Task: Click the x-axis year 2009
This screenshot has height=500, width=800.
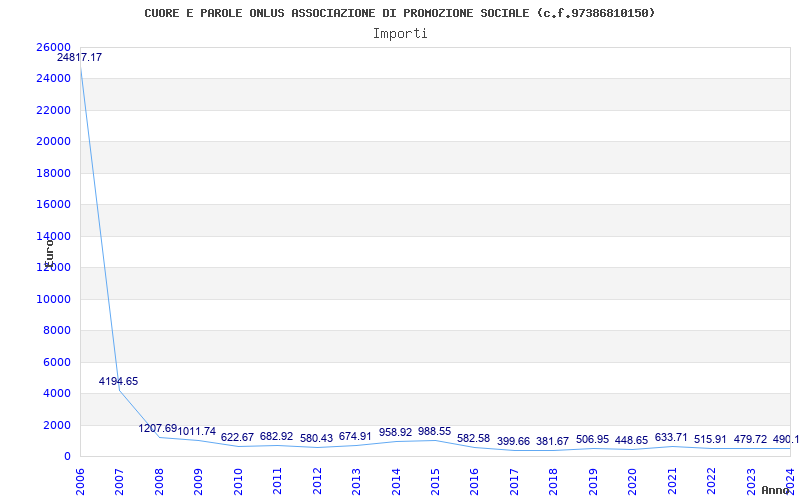Action: (x=198, y=482)
